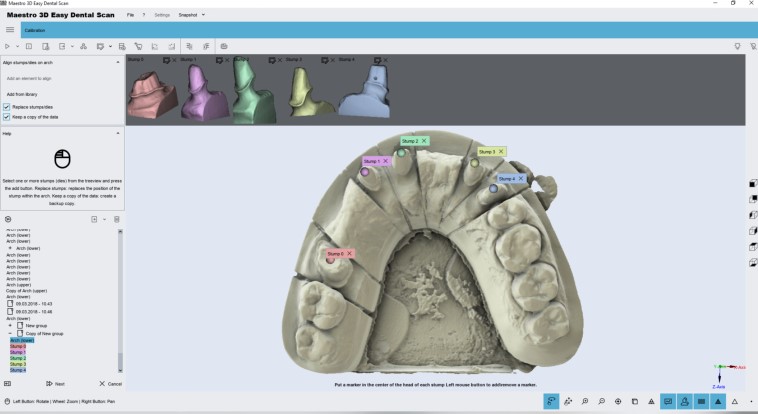Viewport: 758px width, 414px height.
Task: Open the hamburger menu icon
Action: [x=10, y=30]
